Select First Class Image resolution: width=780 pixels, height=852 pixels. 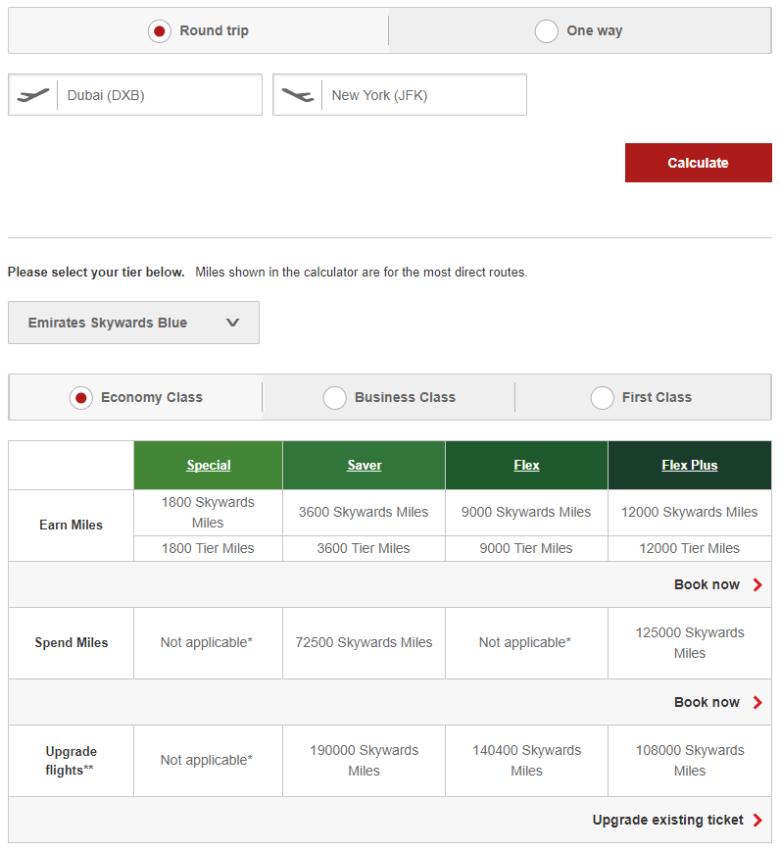coord(603,397)
